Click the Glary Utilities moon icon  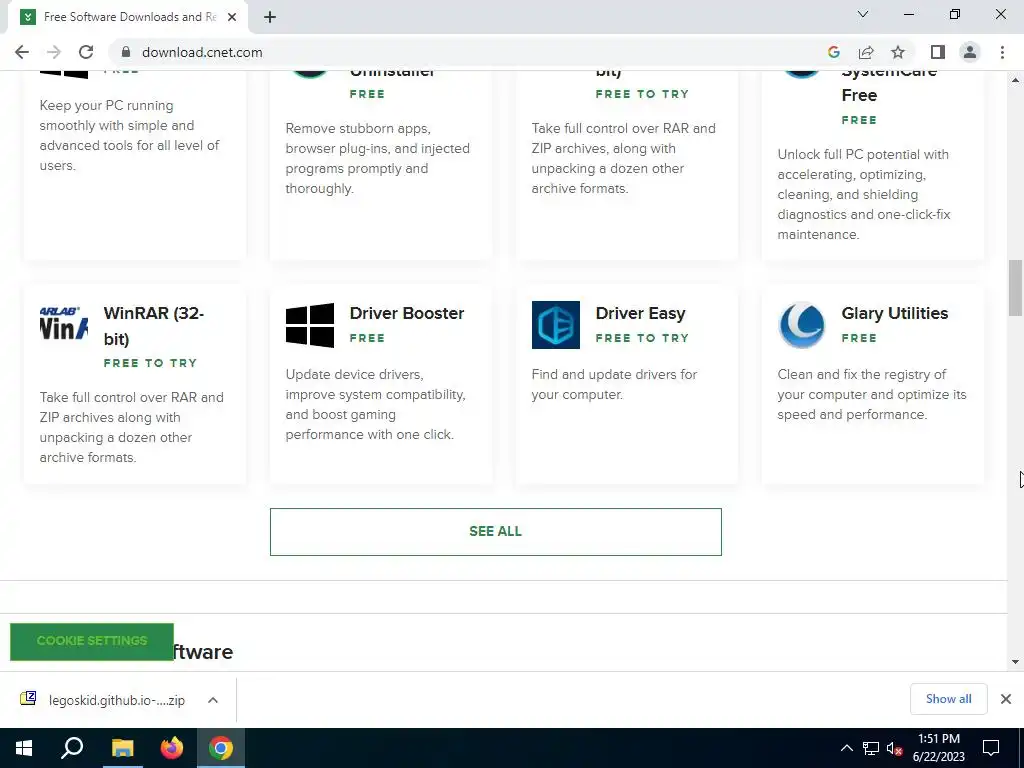pos(801,325)
